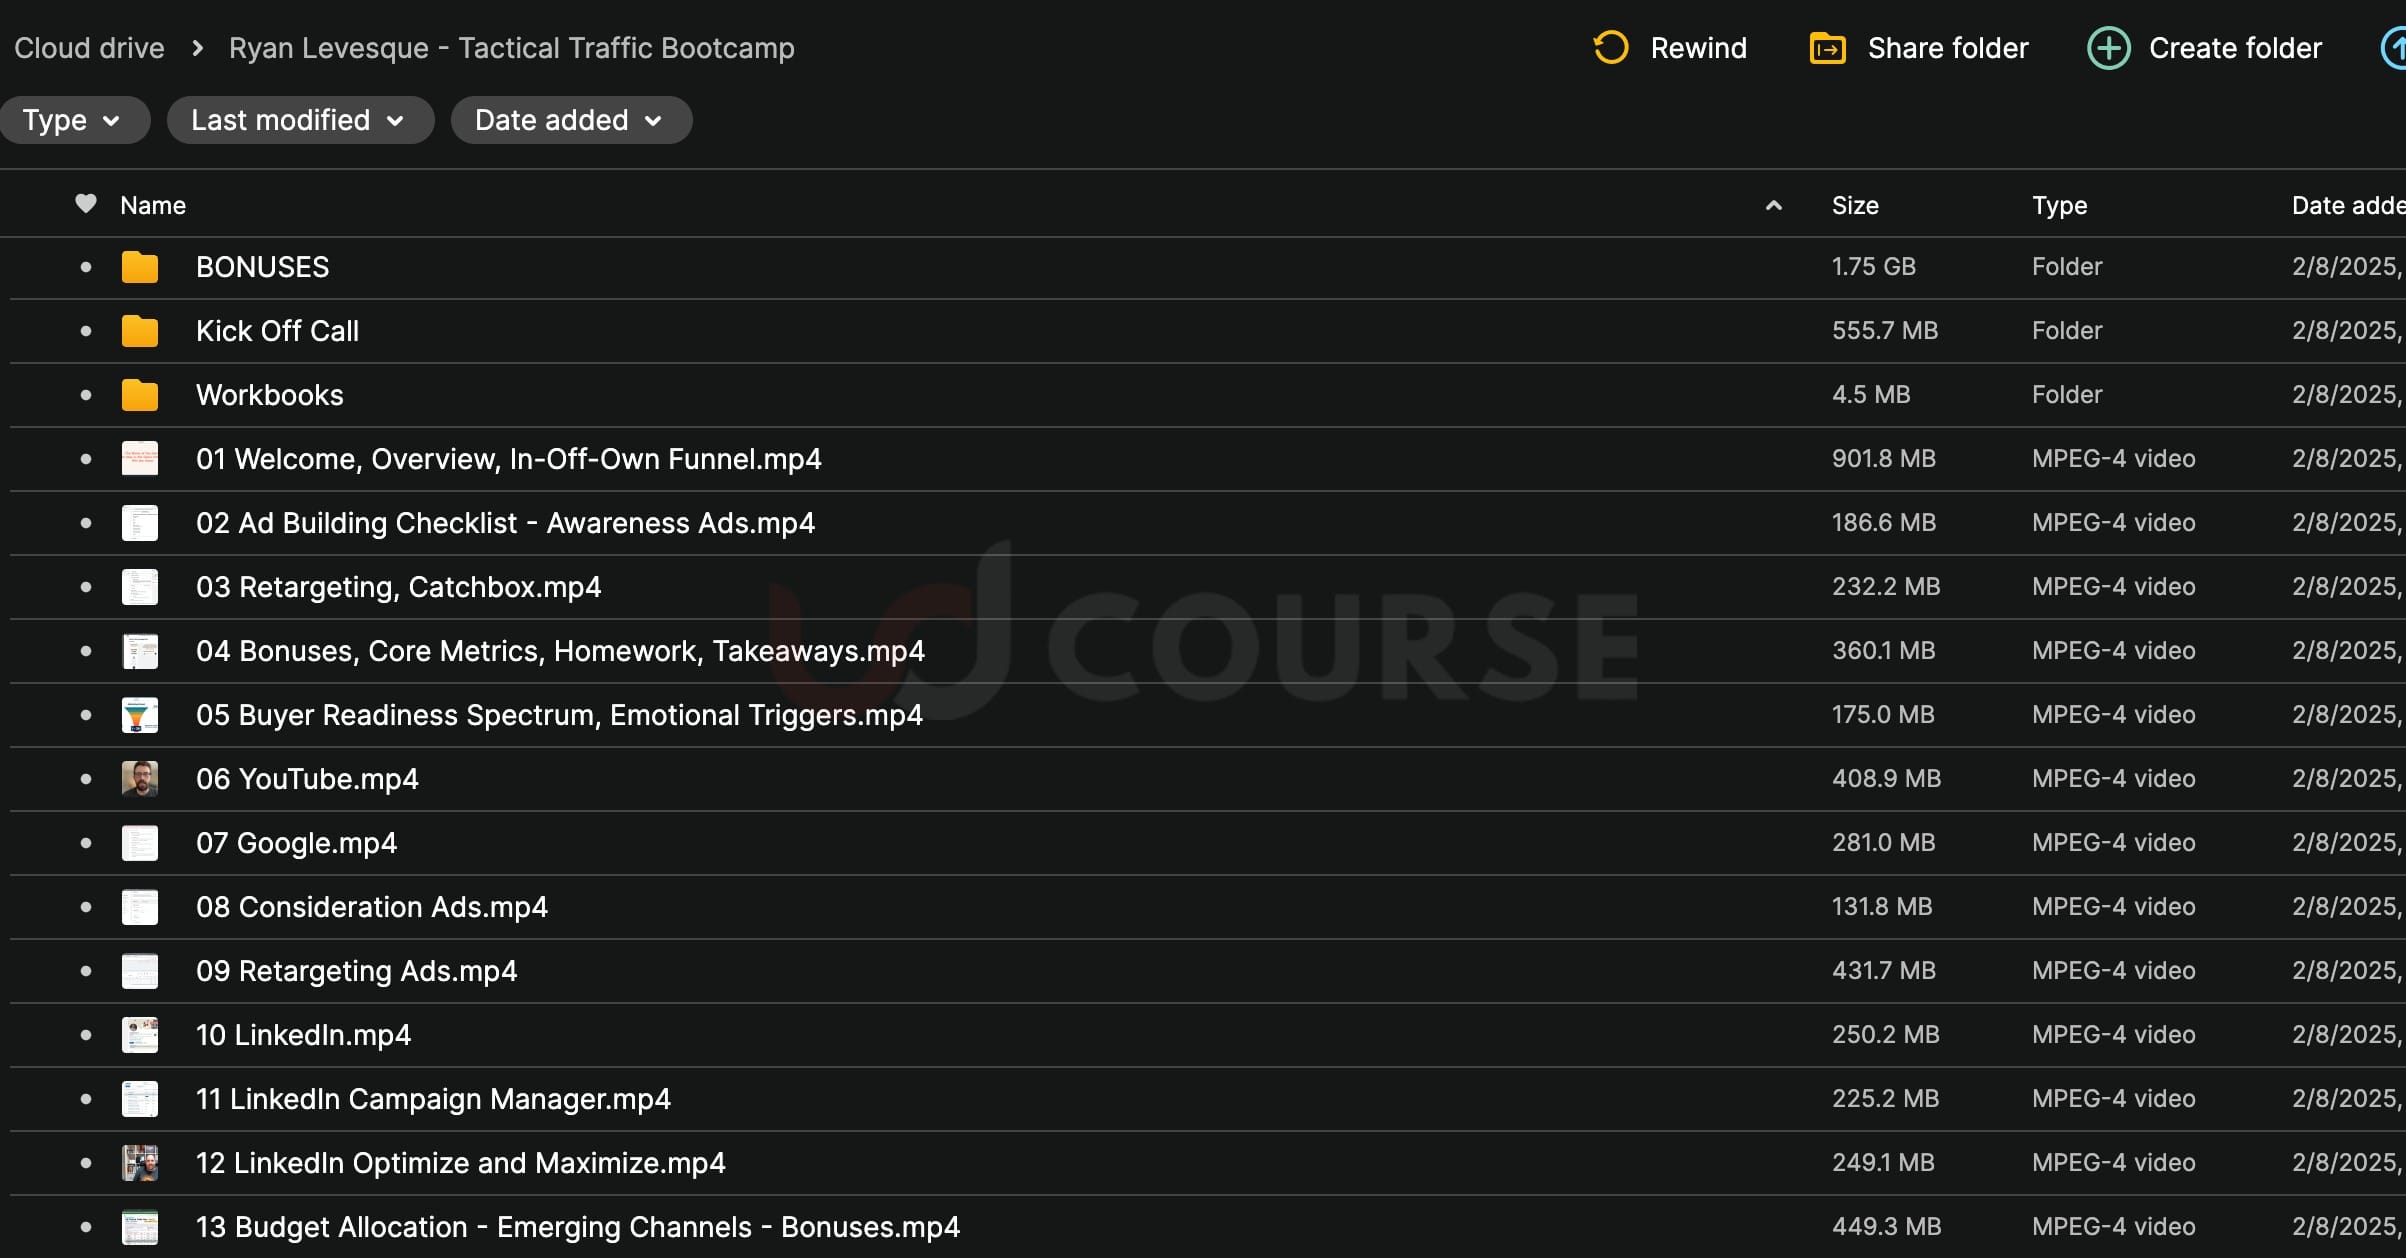
Task: Open the Type filter dropdown
Action: pyautogui.click(x=72, y=120)
